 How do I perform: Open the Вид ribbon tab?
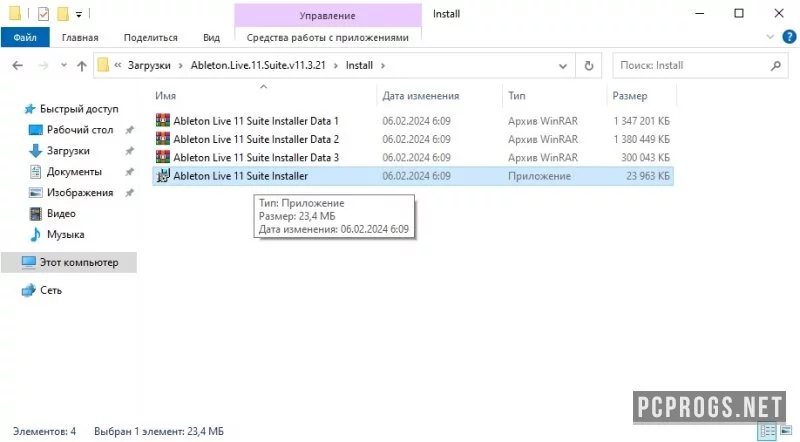(211, 37)
